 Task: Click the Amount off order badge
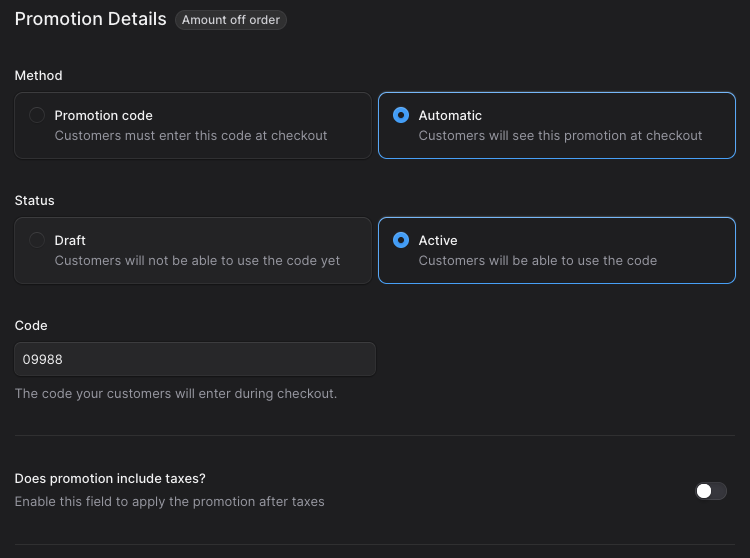pos(231,20)
